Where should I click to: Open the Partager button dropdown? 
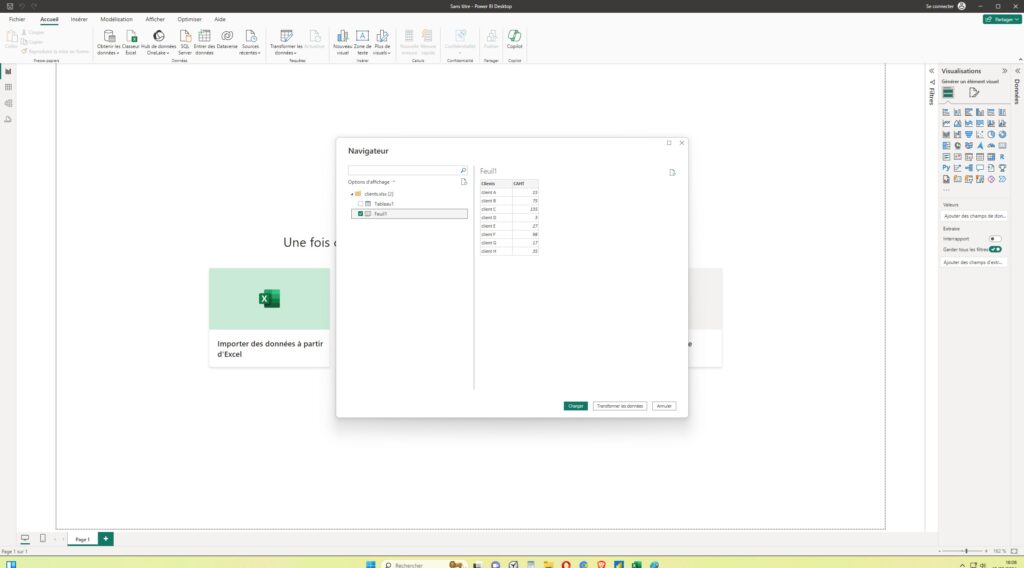coord(1002,20)
